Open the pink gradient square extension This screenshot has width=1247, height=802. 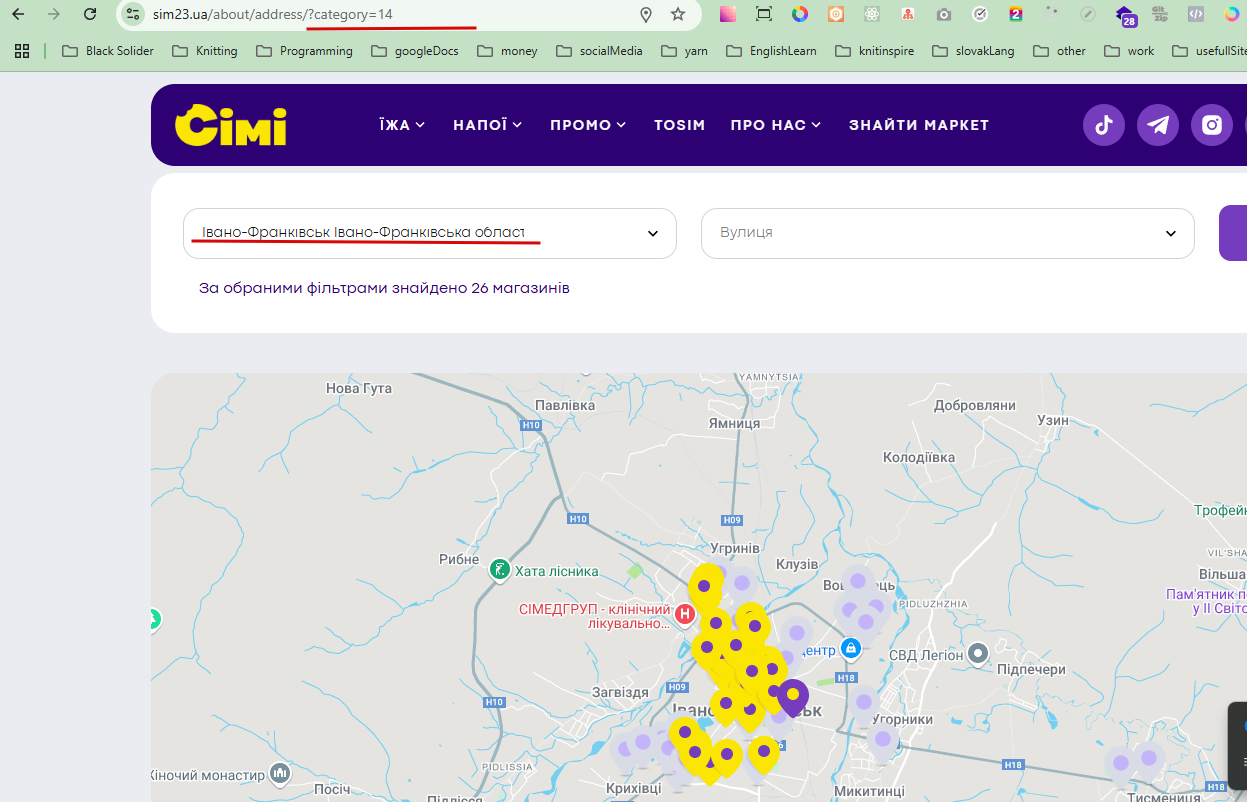[x=728, y=14]
